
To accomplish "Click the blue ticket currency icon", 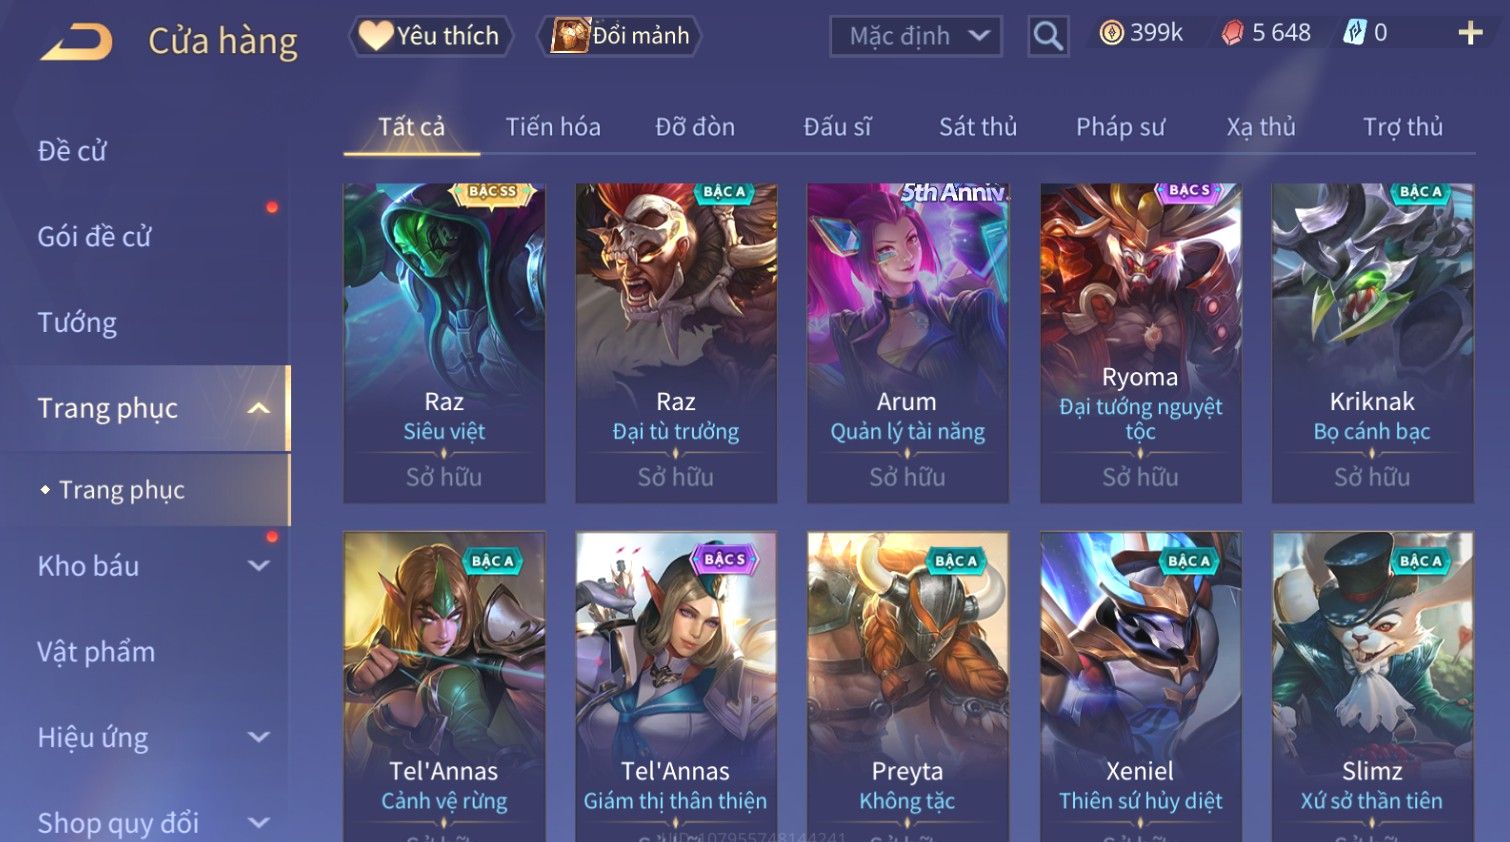I will coord(1354,33).
